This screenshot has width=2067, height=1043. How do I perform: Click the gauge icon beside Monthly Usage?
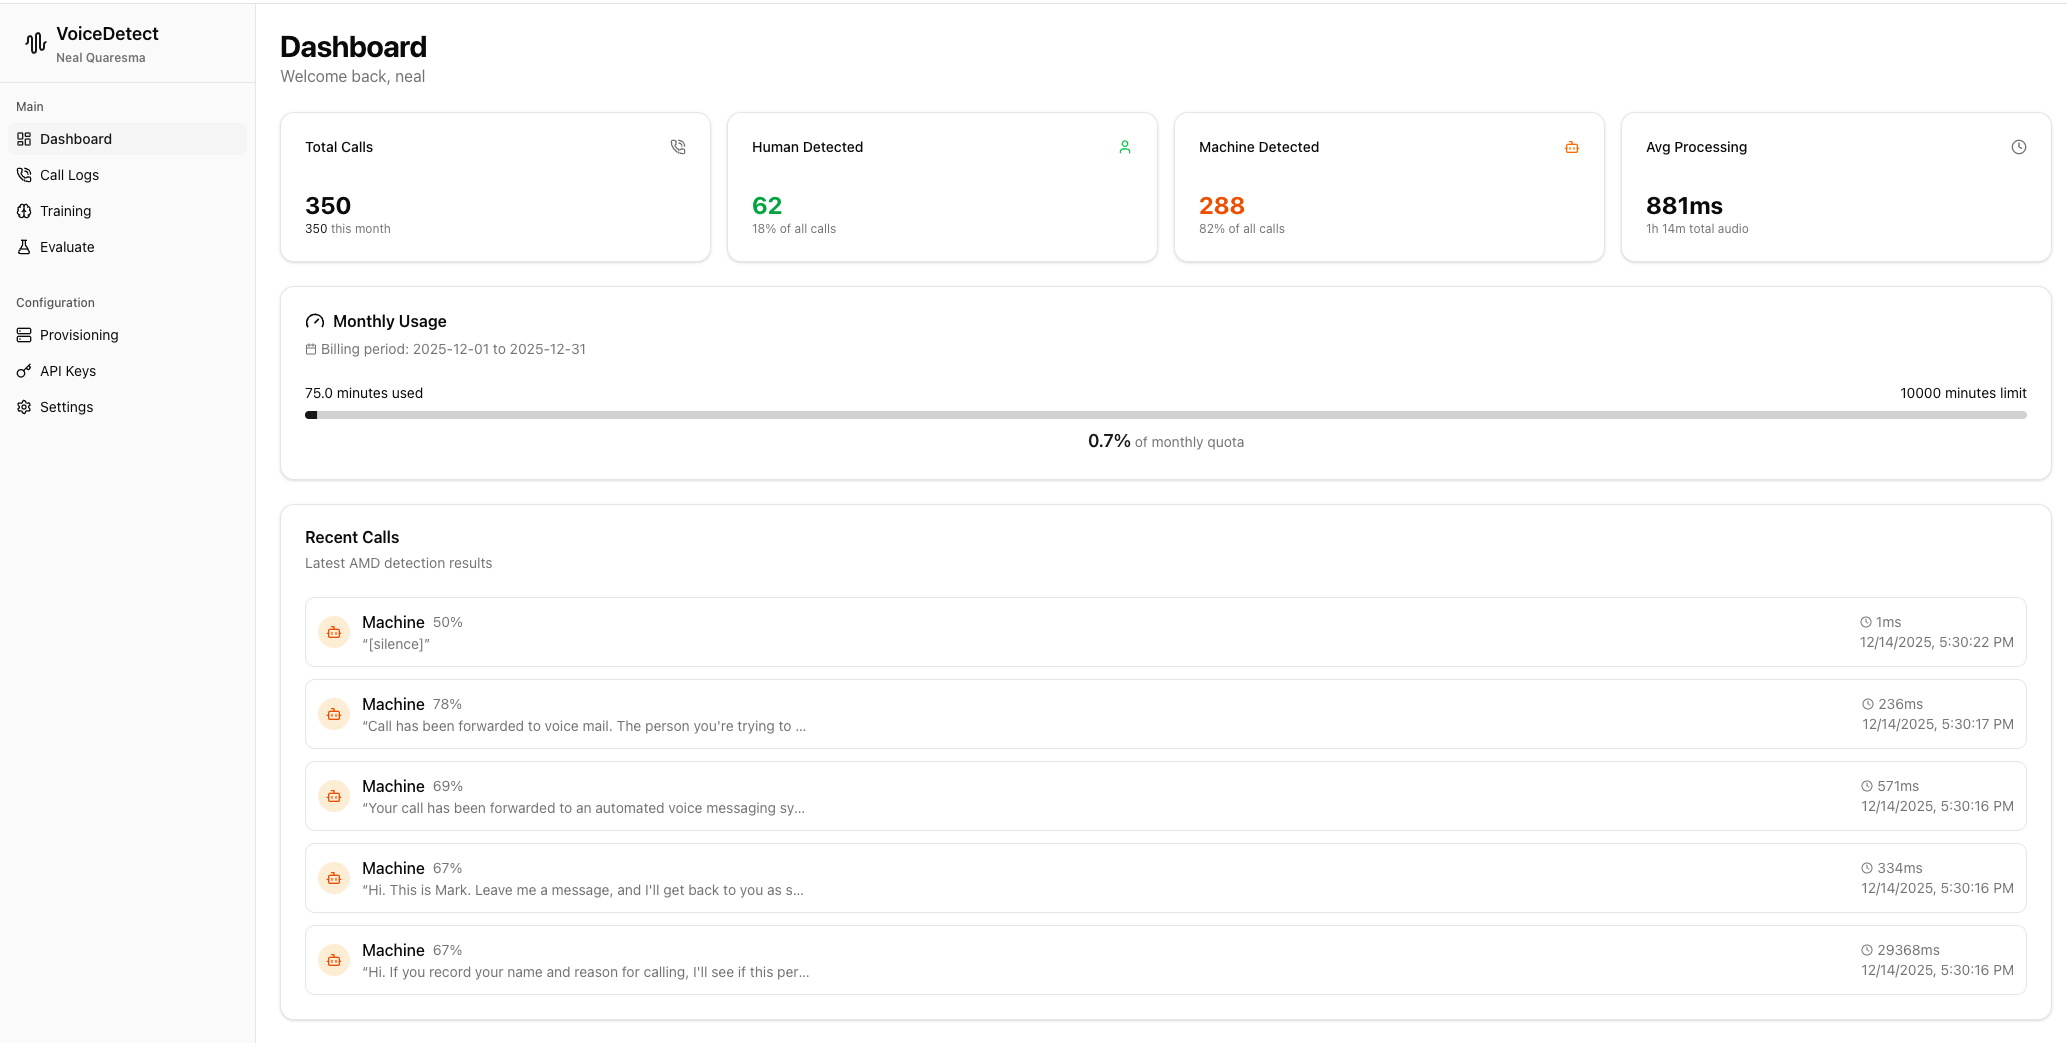(x=315, y=321)
